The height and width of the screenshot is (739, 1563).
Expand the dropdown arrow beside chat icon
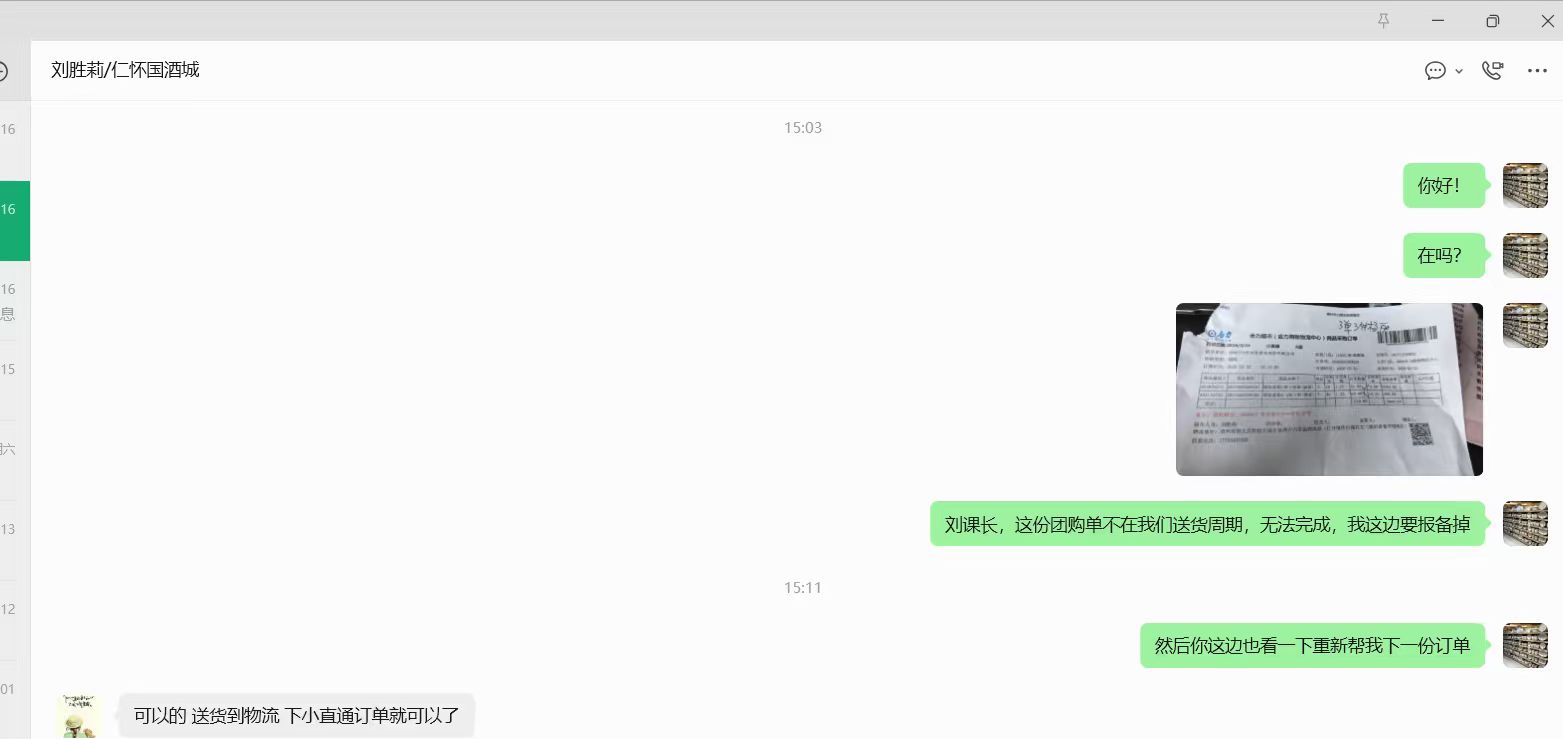[1459, 71]
